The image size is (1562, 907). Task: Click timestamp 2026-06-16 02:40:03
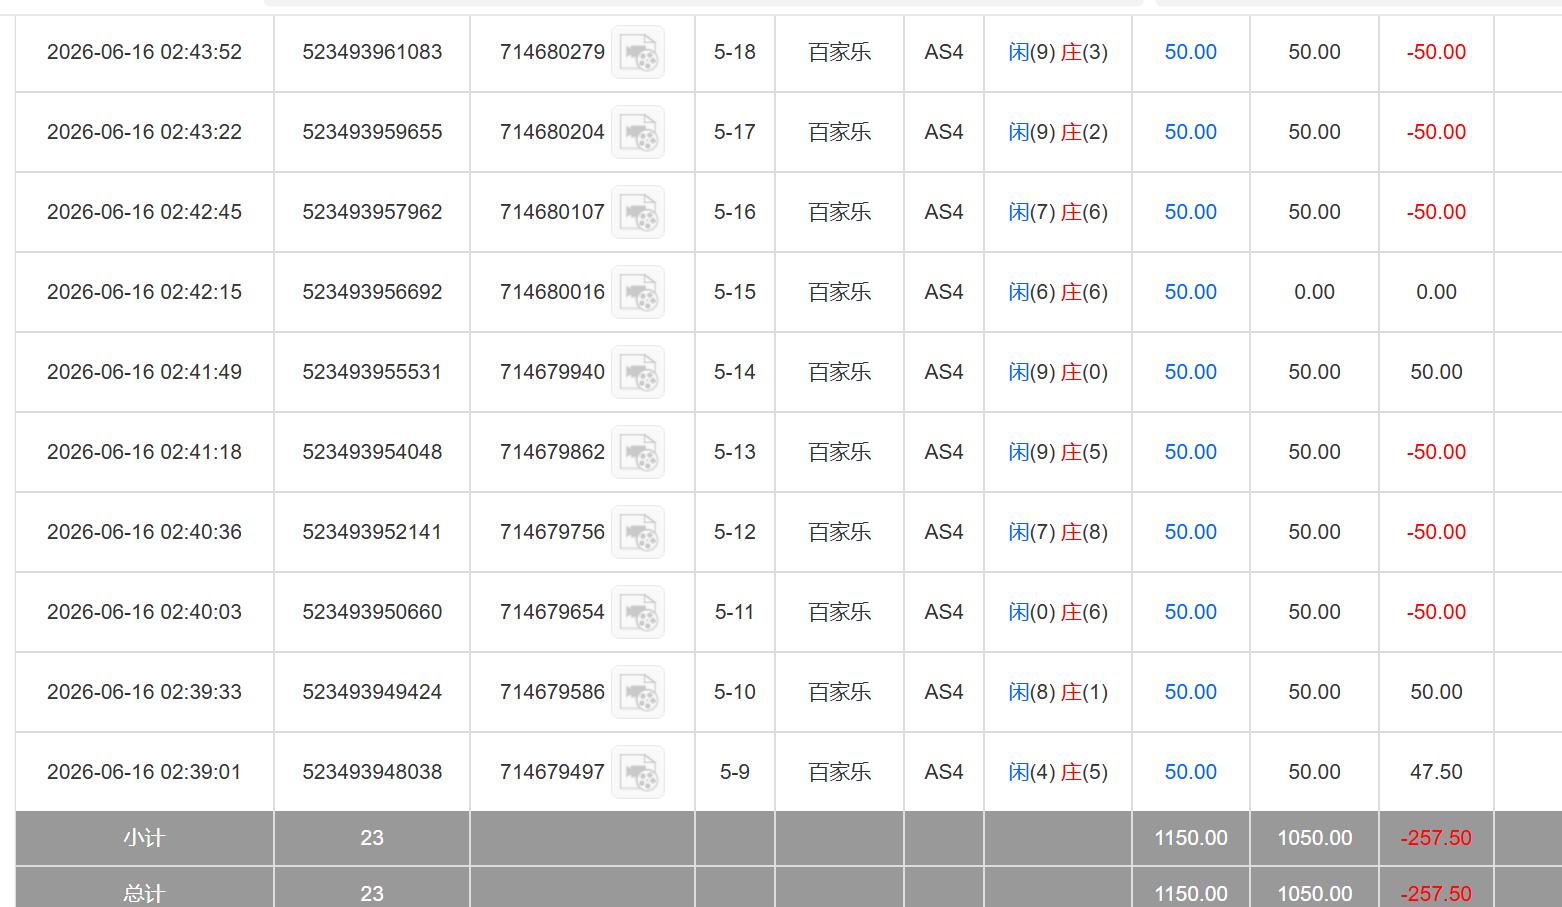144,612
